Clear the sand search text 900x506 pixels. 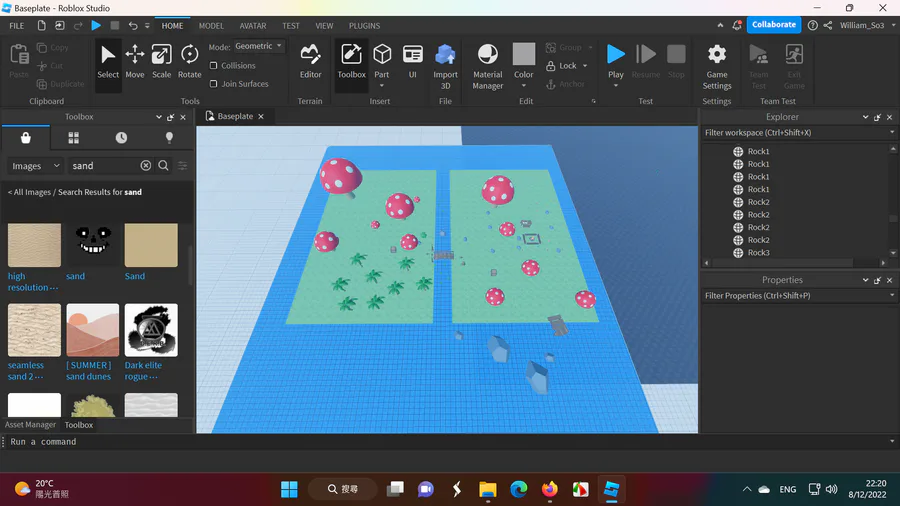coord(146,165)
